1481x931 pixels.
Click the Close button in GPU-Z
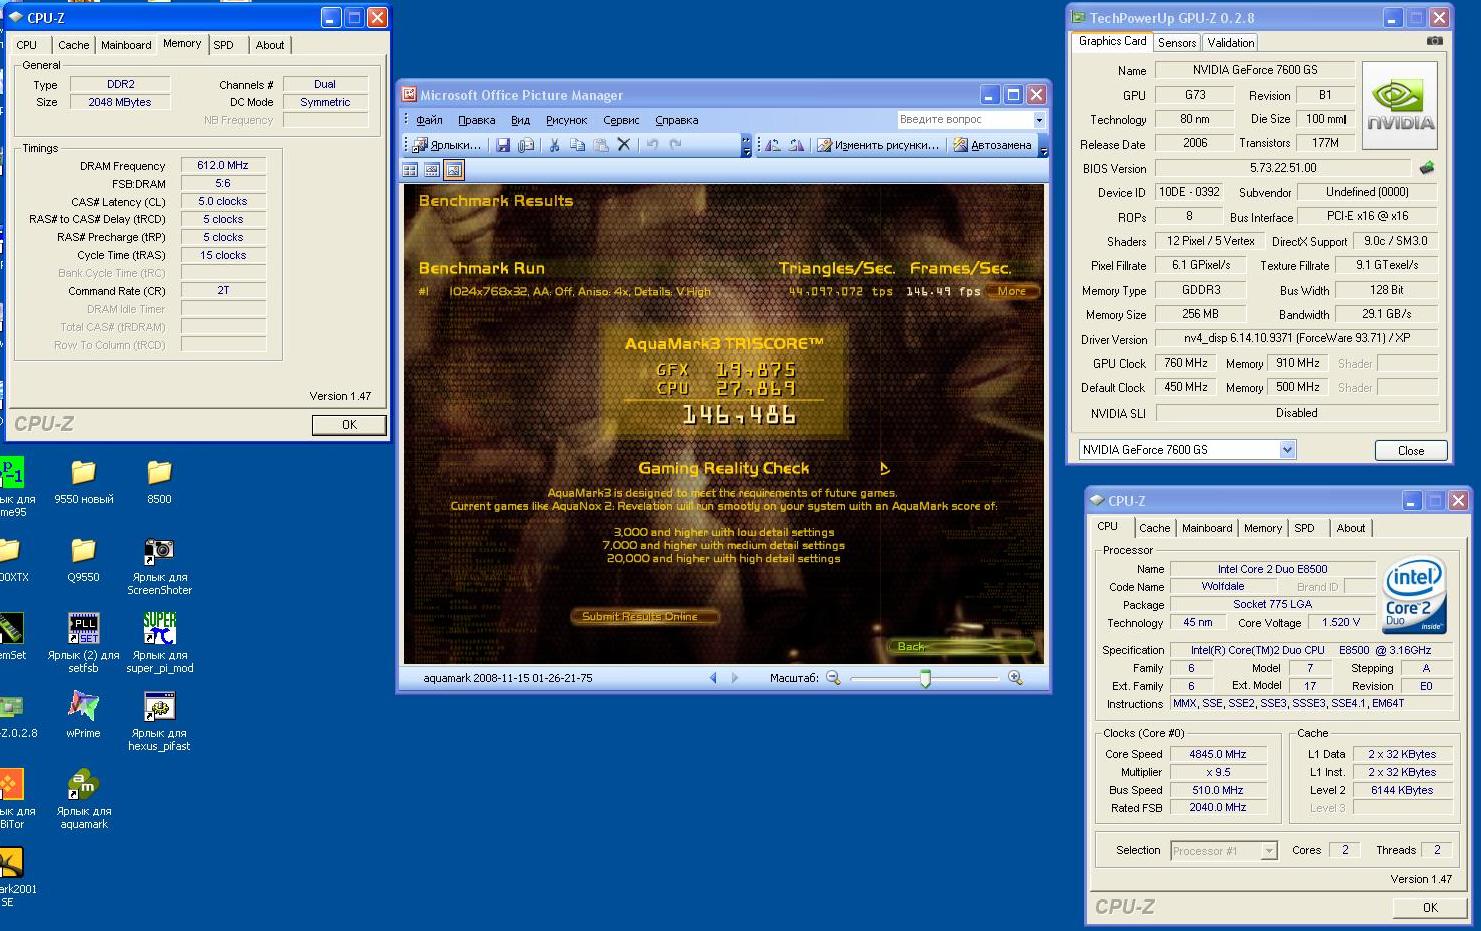pyautogui.click(x=1410, y=450)
